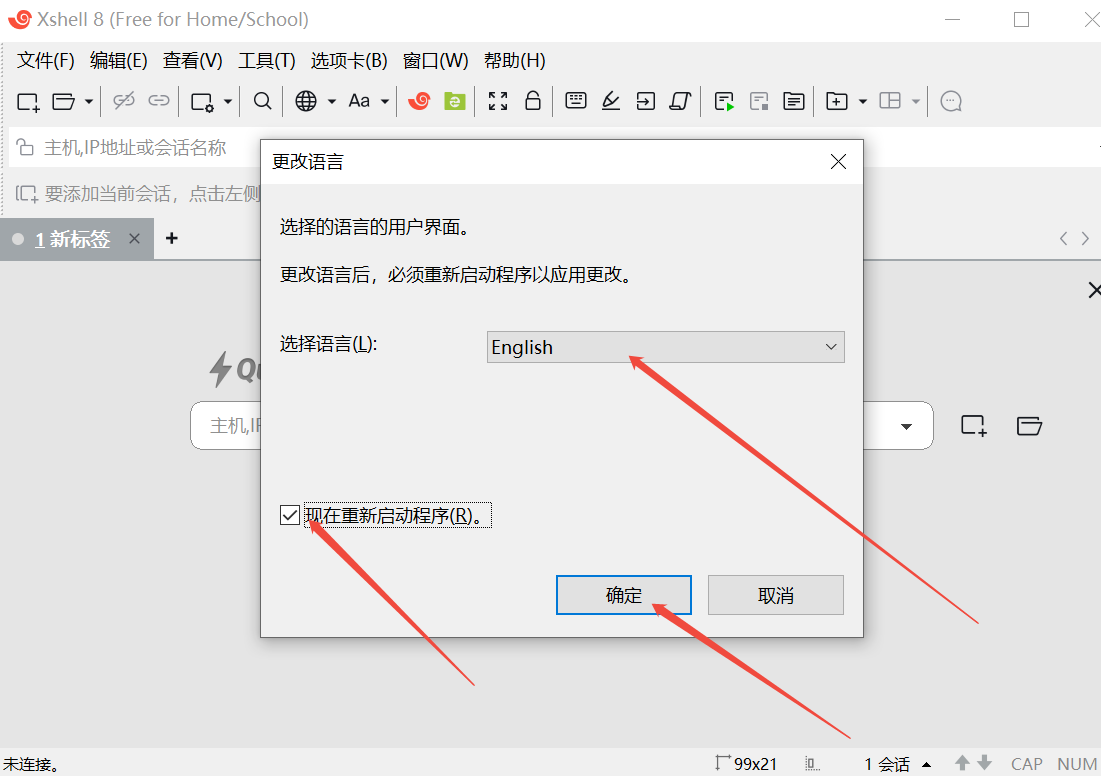This screenshot has width=1101, height=776.
Task: Open the 工具(T) menu
Action: tap(266, 61)
